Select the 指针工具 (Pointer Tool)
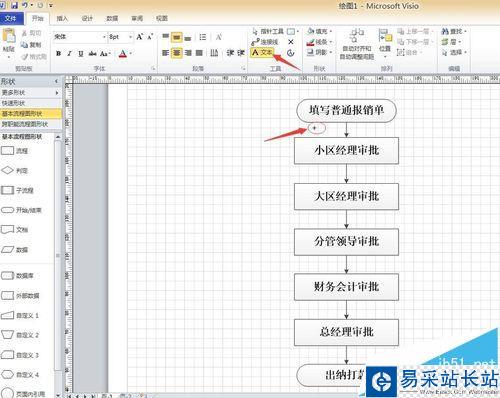The height and width of the screenshot is (398, 500). pyautogui.click(x=268, y=31)
